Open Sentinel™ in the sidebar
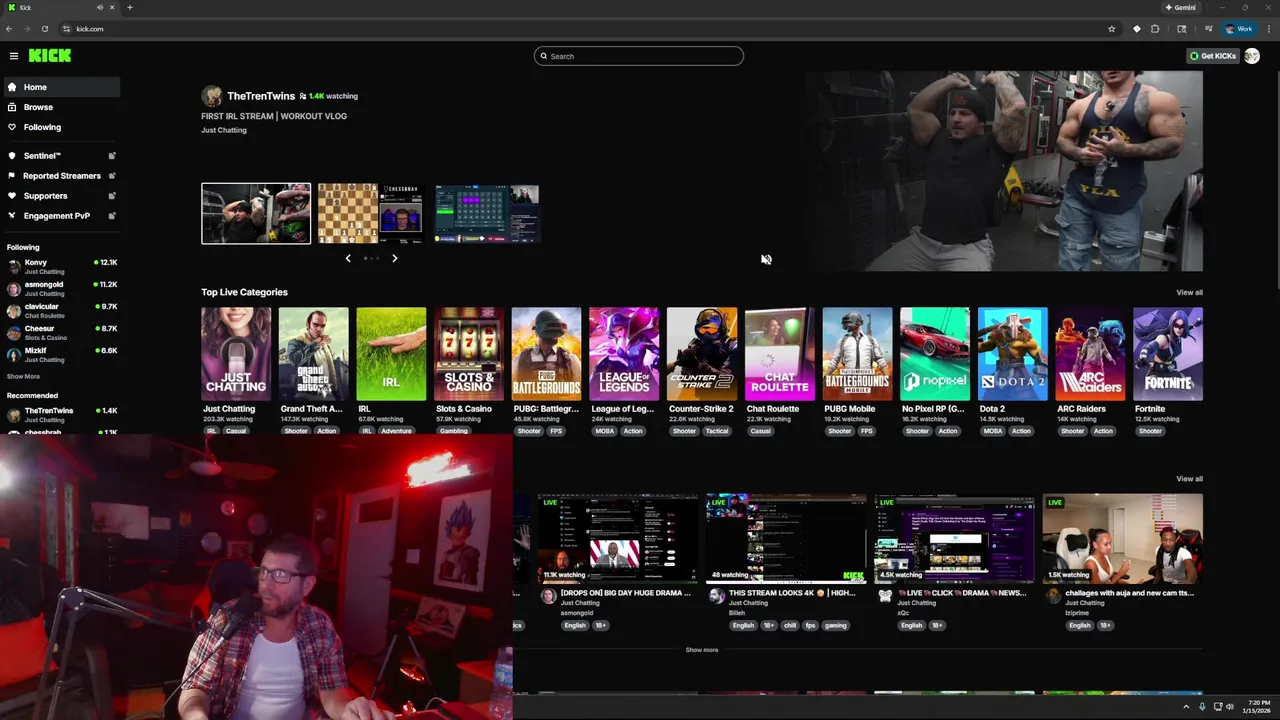This screenshot has height=720, width=1280. tap(62, 156)
